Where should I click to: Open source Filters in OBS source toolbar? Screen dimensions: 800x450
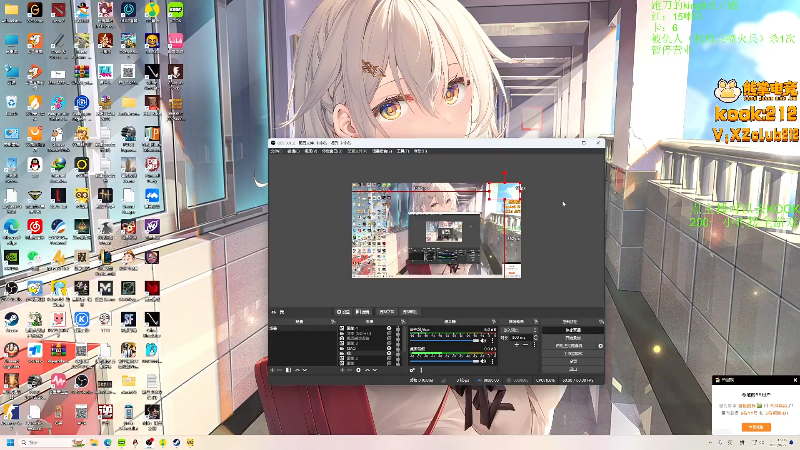[363, 312]
